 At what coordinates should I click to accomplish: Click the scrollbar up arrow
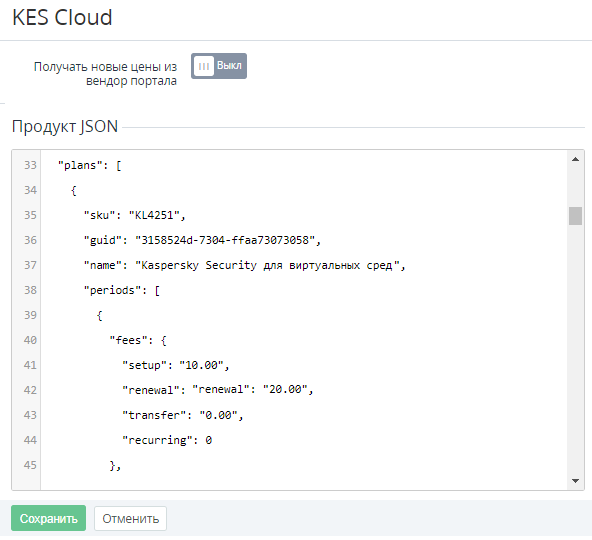tap(575, 159)
